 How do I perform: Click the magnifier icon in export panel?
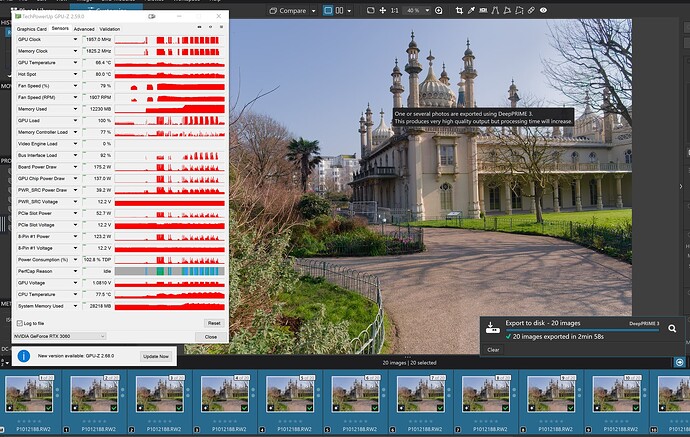[x=672, y=327]
